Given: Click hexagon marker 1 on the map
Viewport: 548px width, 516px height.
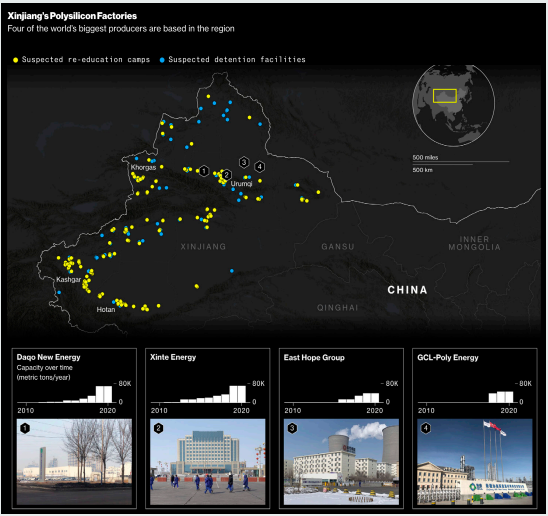Looking at the screenshot, I should point(204,171).
